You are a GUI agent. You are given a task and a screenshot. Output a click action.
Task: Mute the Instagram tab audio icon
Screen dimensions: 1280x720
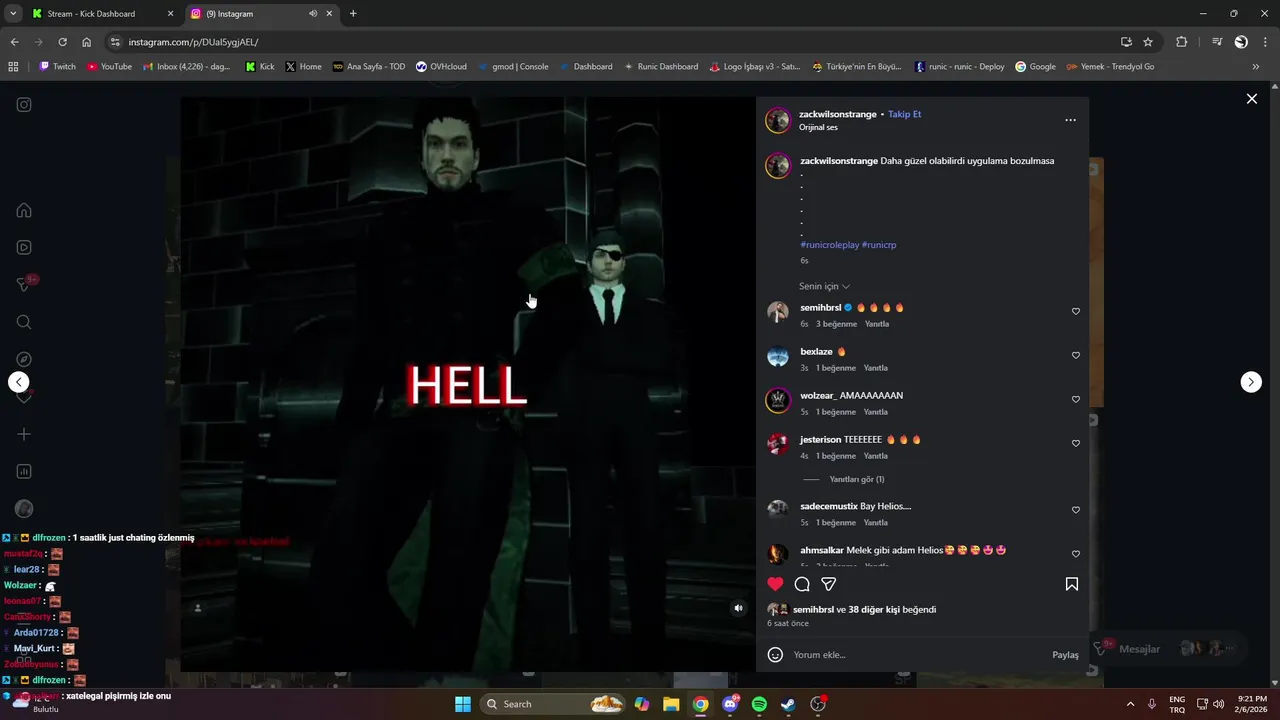point(313,14)
